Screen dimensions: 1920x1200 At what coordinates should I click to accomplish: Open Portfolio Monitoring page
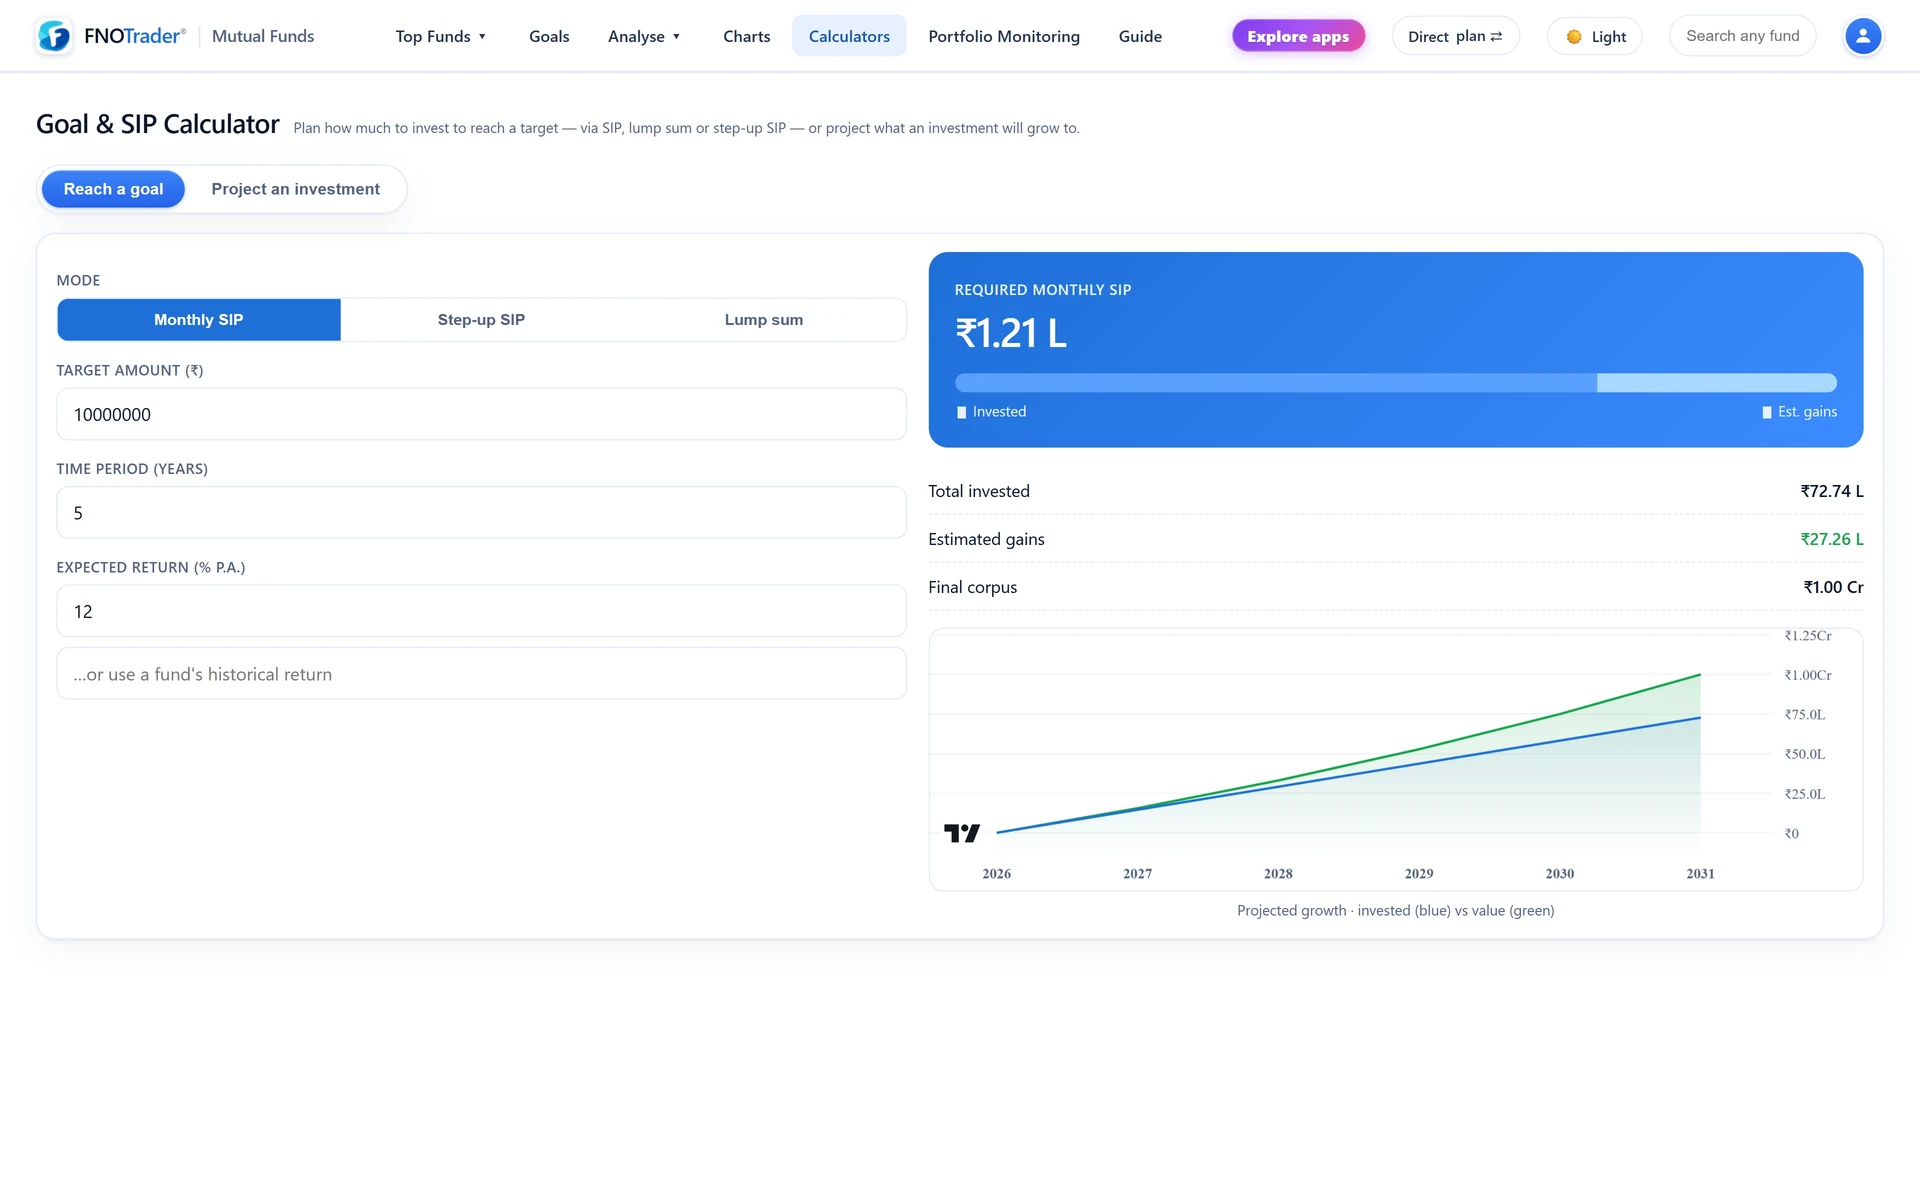coord(1004,37)
